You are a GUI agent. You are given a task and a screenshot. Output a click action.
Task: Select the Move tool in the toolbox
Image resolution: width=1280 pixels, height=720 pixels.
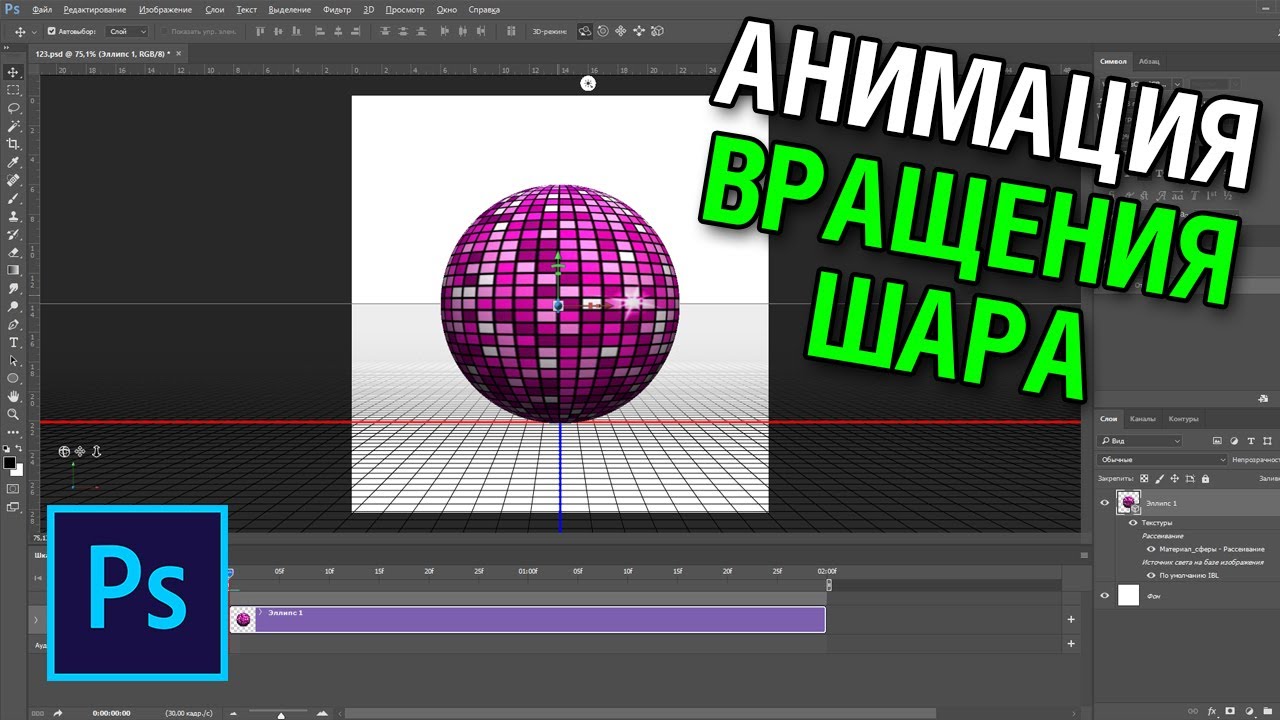coord(14,72)
